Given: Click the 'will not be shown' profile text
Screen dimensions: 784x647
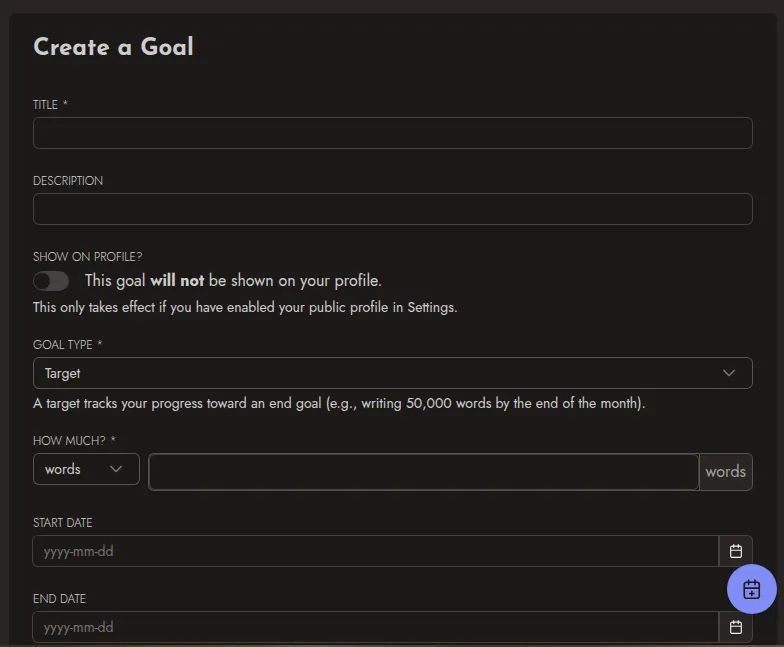Looking at the screenshot, I should (233, 280).
